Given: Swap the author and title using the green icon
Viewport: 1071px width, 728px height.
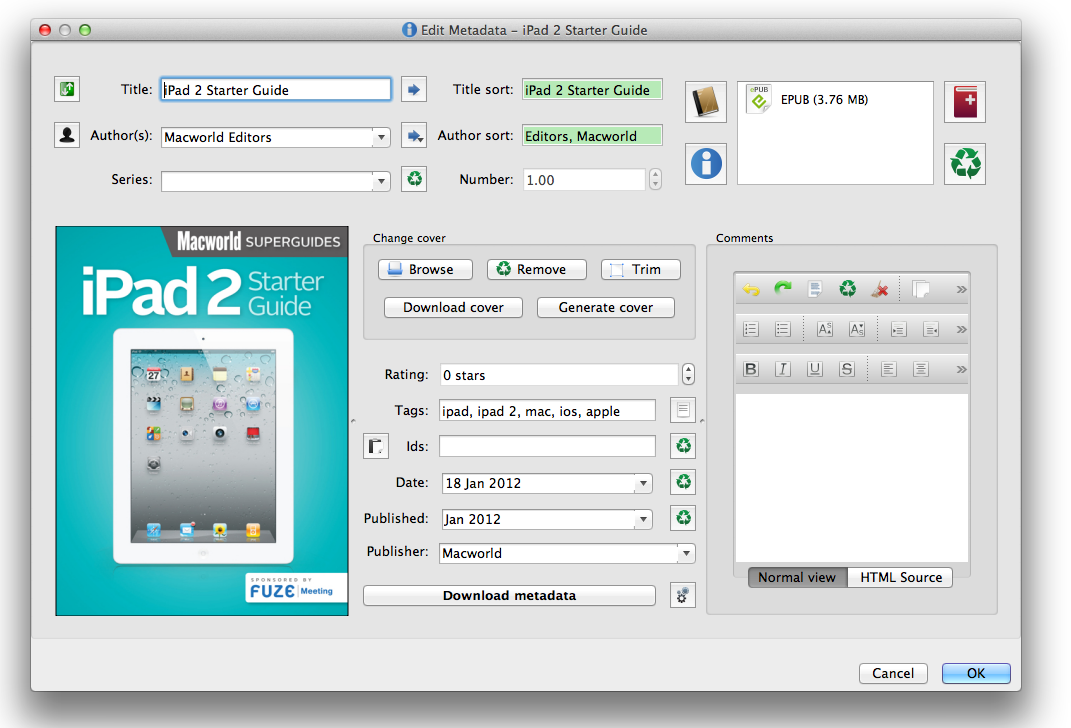Looking at the screenshot, I should coord(67,89).
